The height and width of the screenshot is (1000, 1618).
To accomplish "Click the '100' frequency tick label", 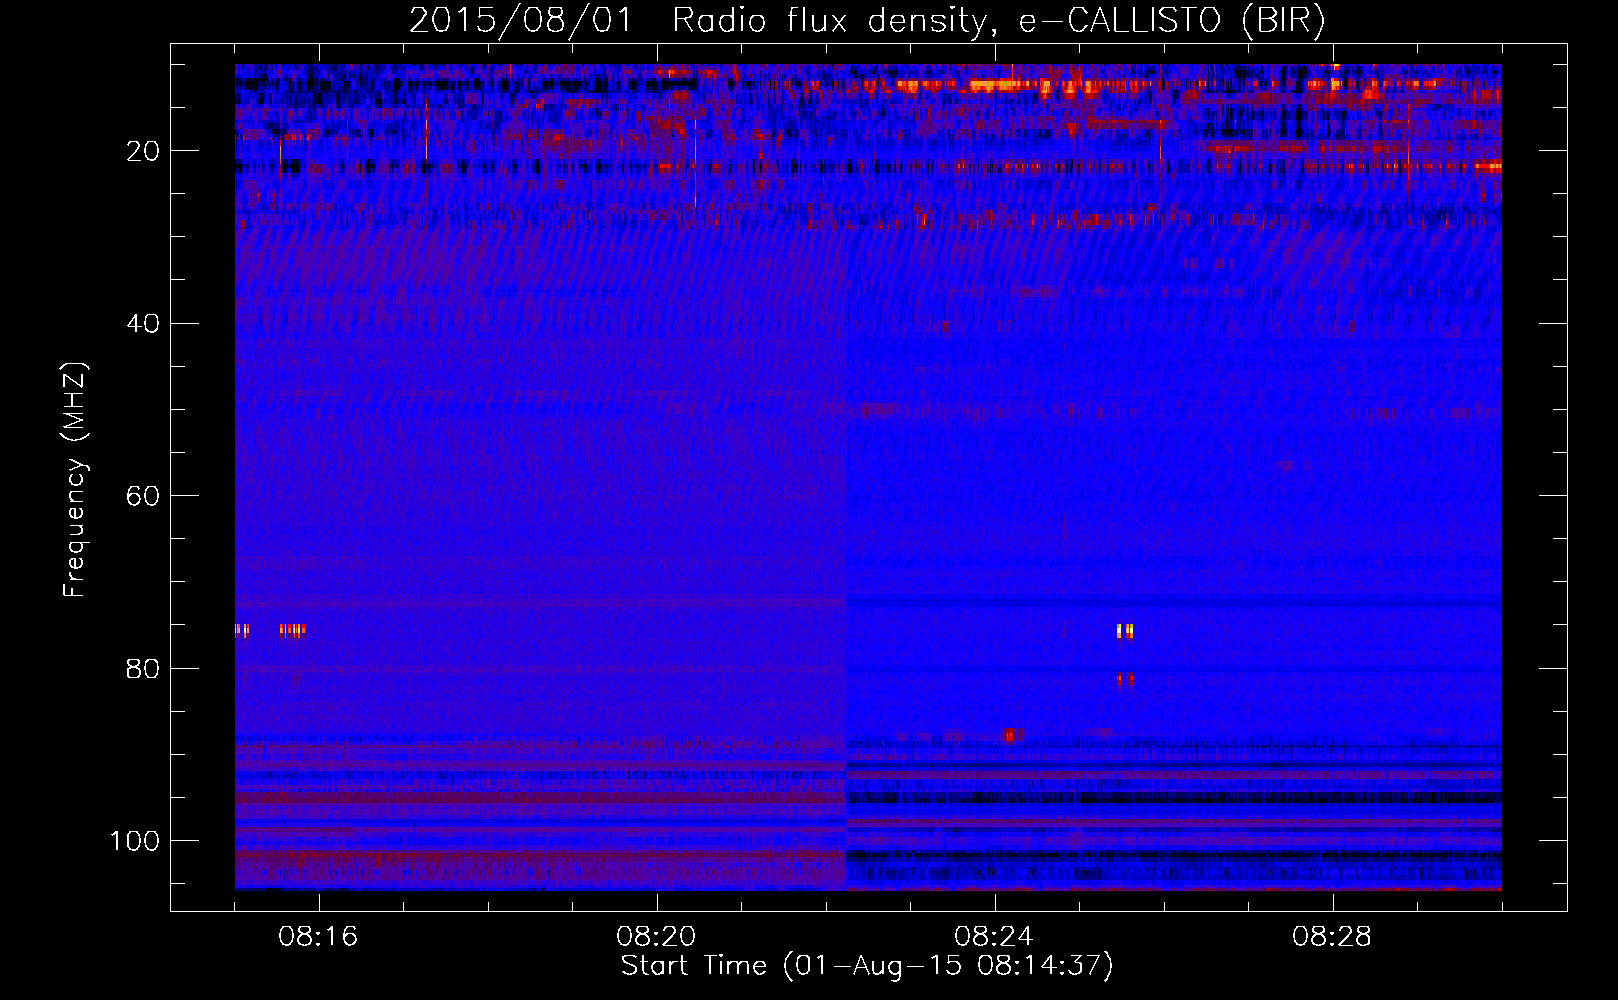I will pos(135,841).
